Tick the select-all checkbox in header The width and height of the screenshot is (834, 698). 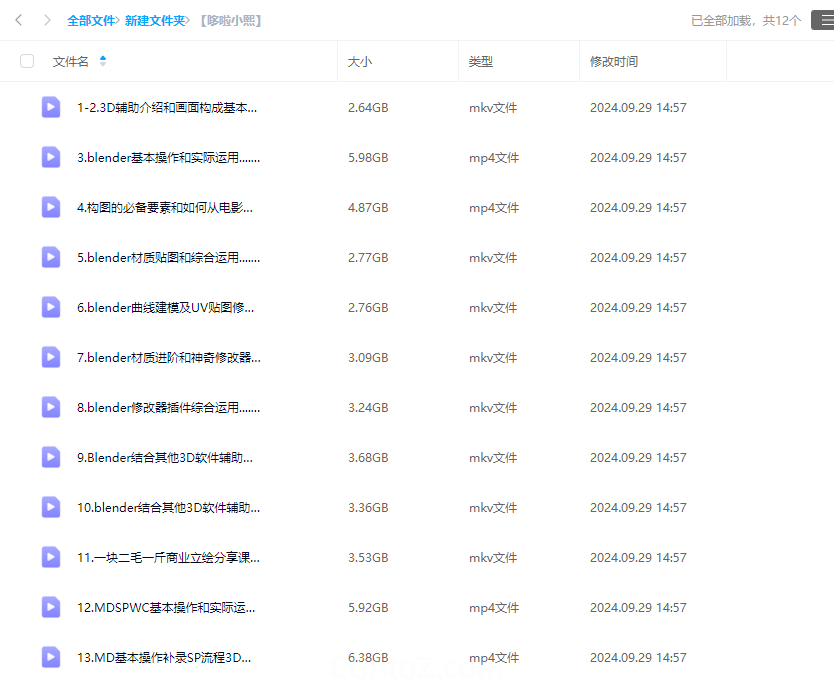pos(27,61)
